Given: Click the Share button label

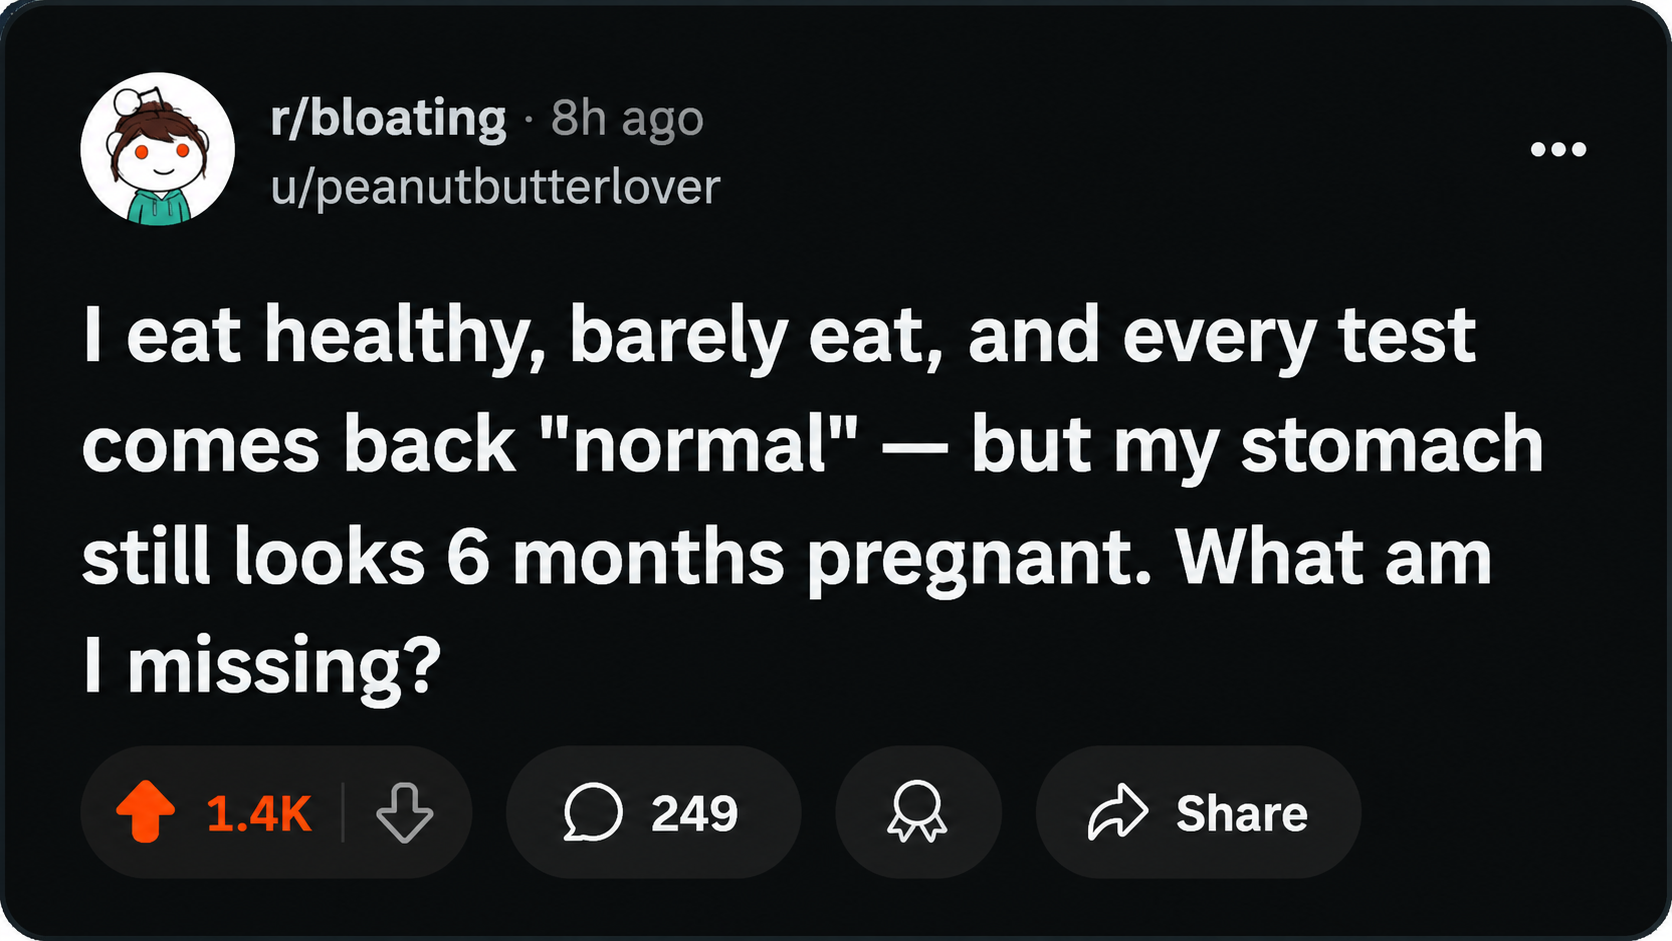Looking at the screenshot, I should pyautogui.click(x=1241, y=813).
